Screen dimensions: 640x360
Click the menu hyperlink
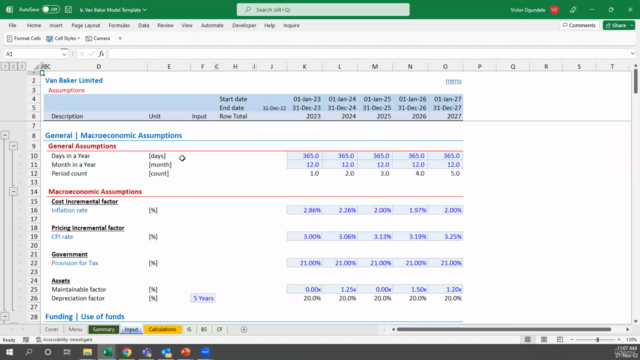pyautogui.click(x=453, y=81)
